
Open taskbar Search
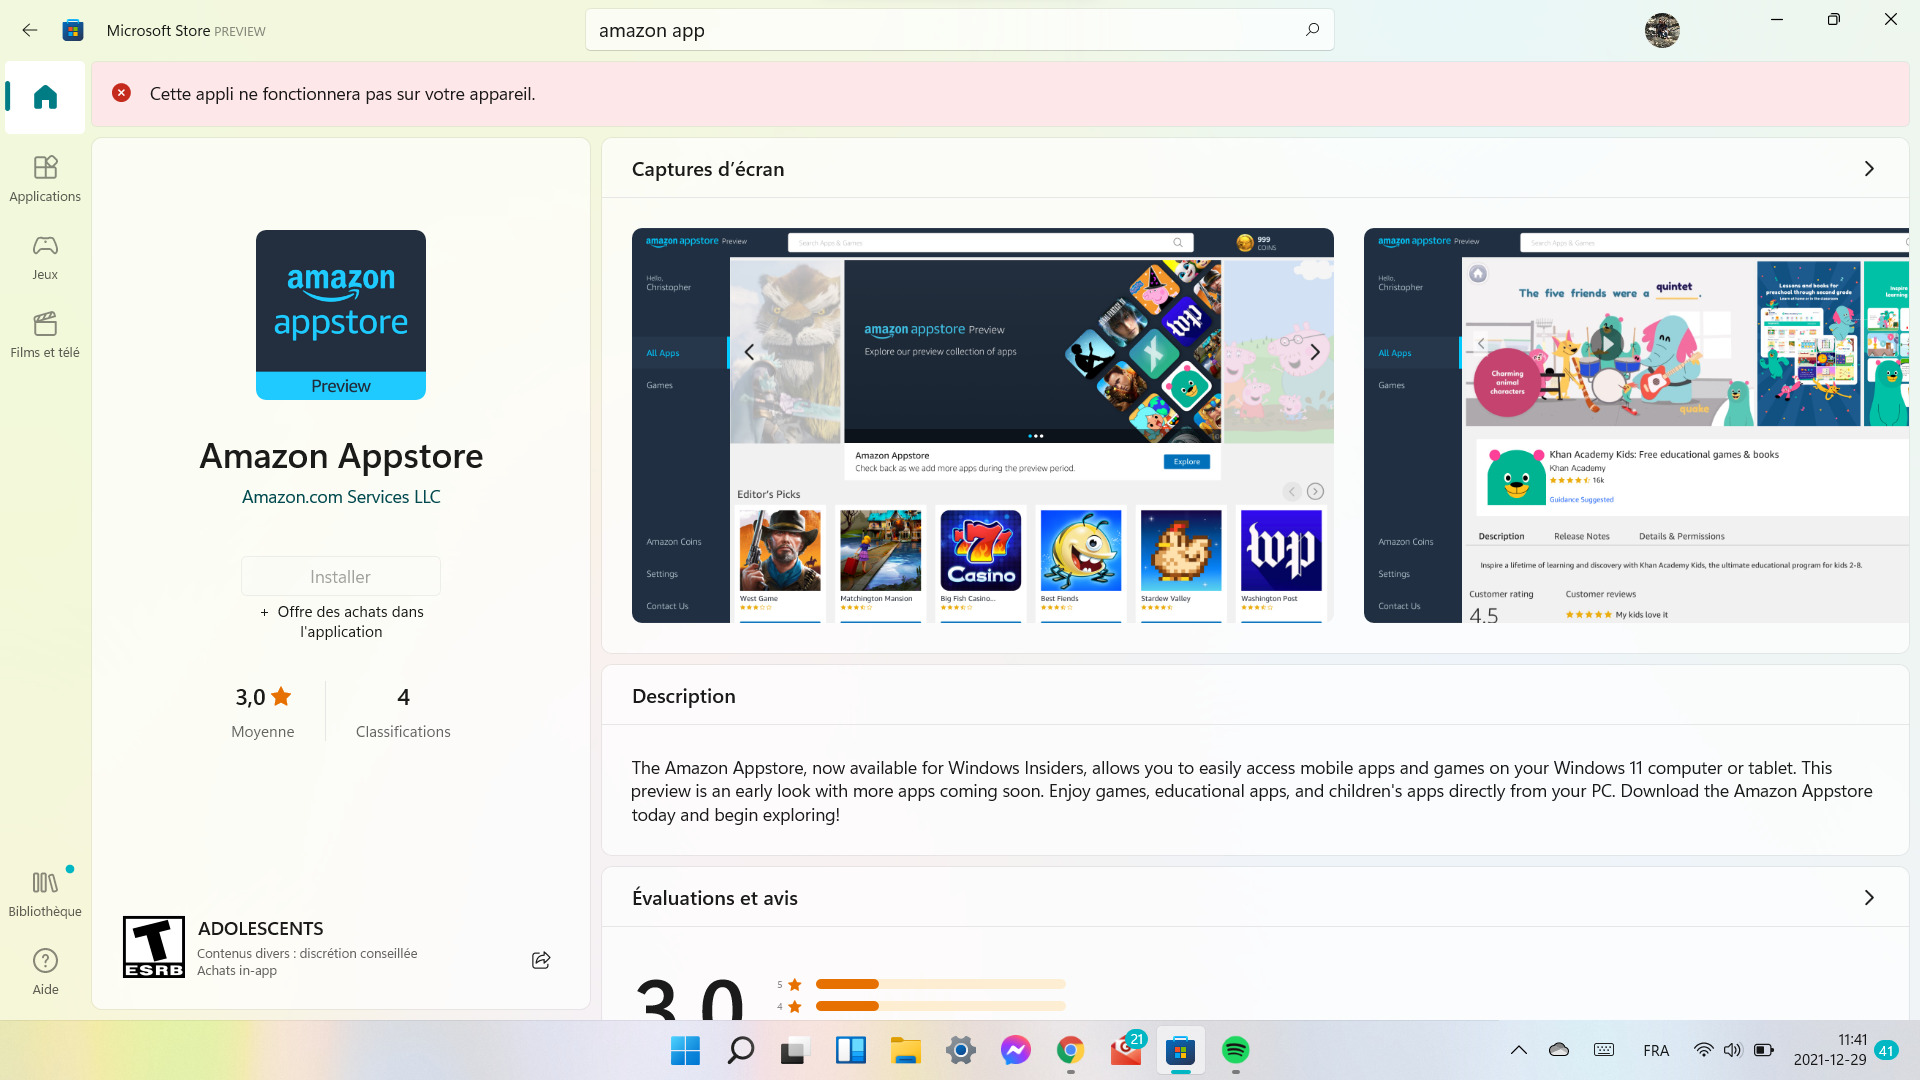[x=740, y=1050]
